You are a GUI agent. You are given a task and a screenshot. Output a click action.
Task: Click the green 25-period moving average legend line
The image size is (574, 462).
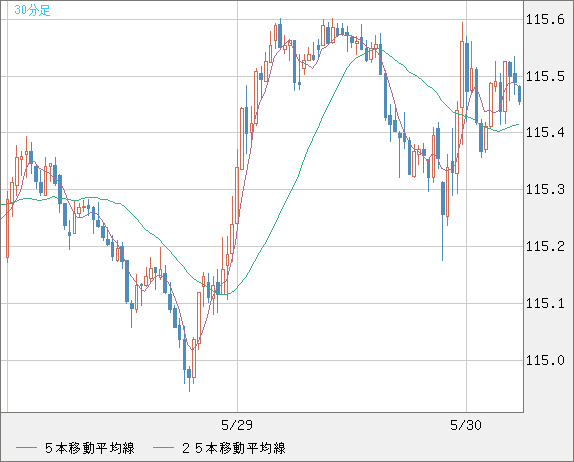pos(163,448)
